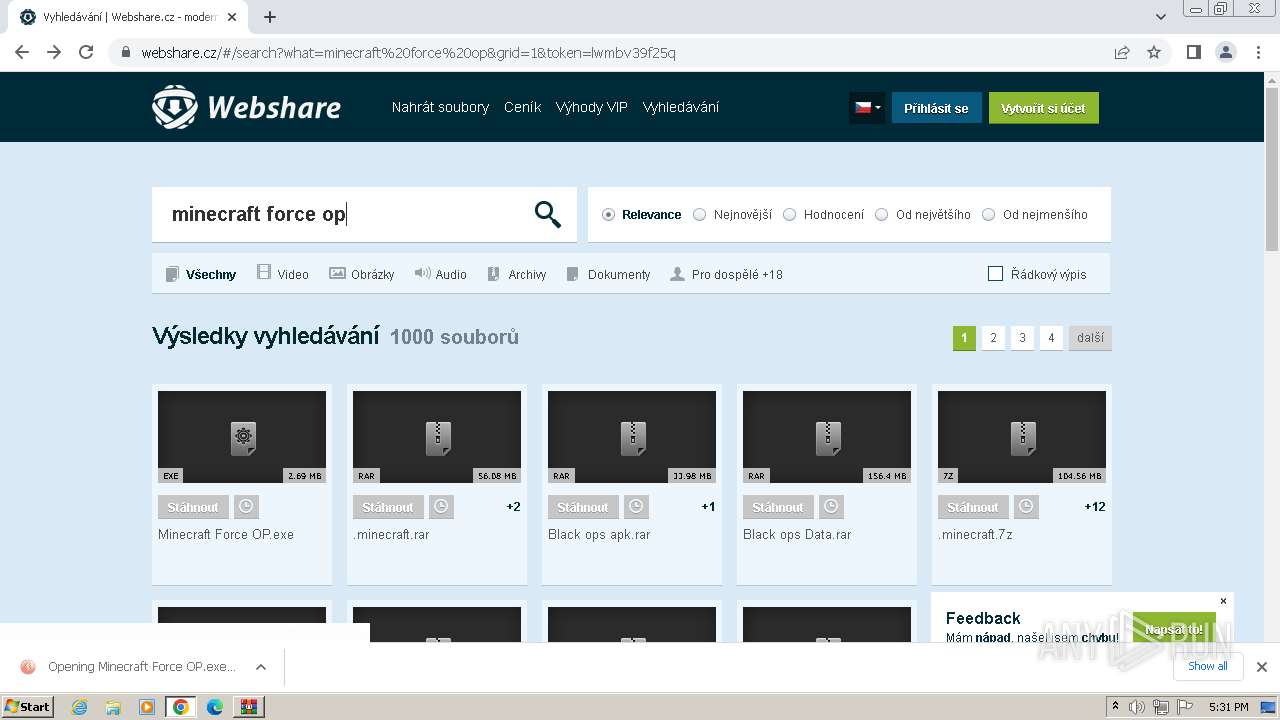
Task: Filter by Všechny file types
Action: point(201,274)
